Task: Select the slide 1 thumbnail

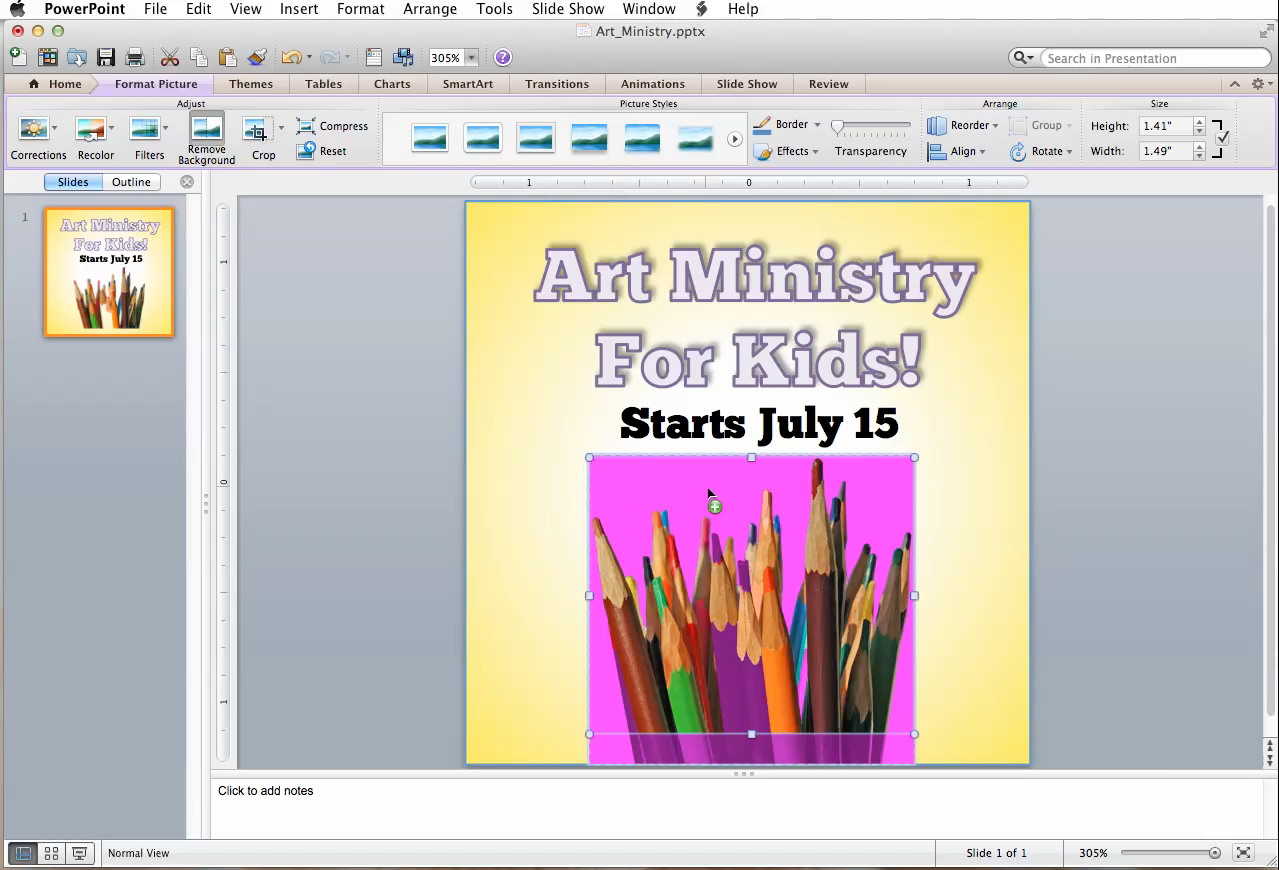Action: (x=108, y=271)
